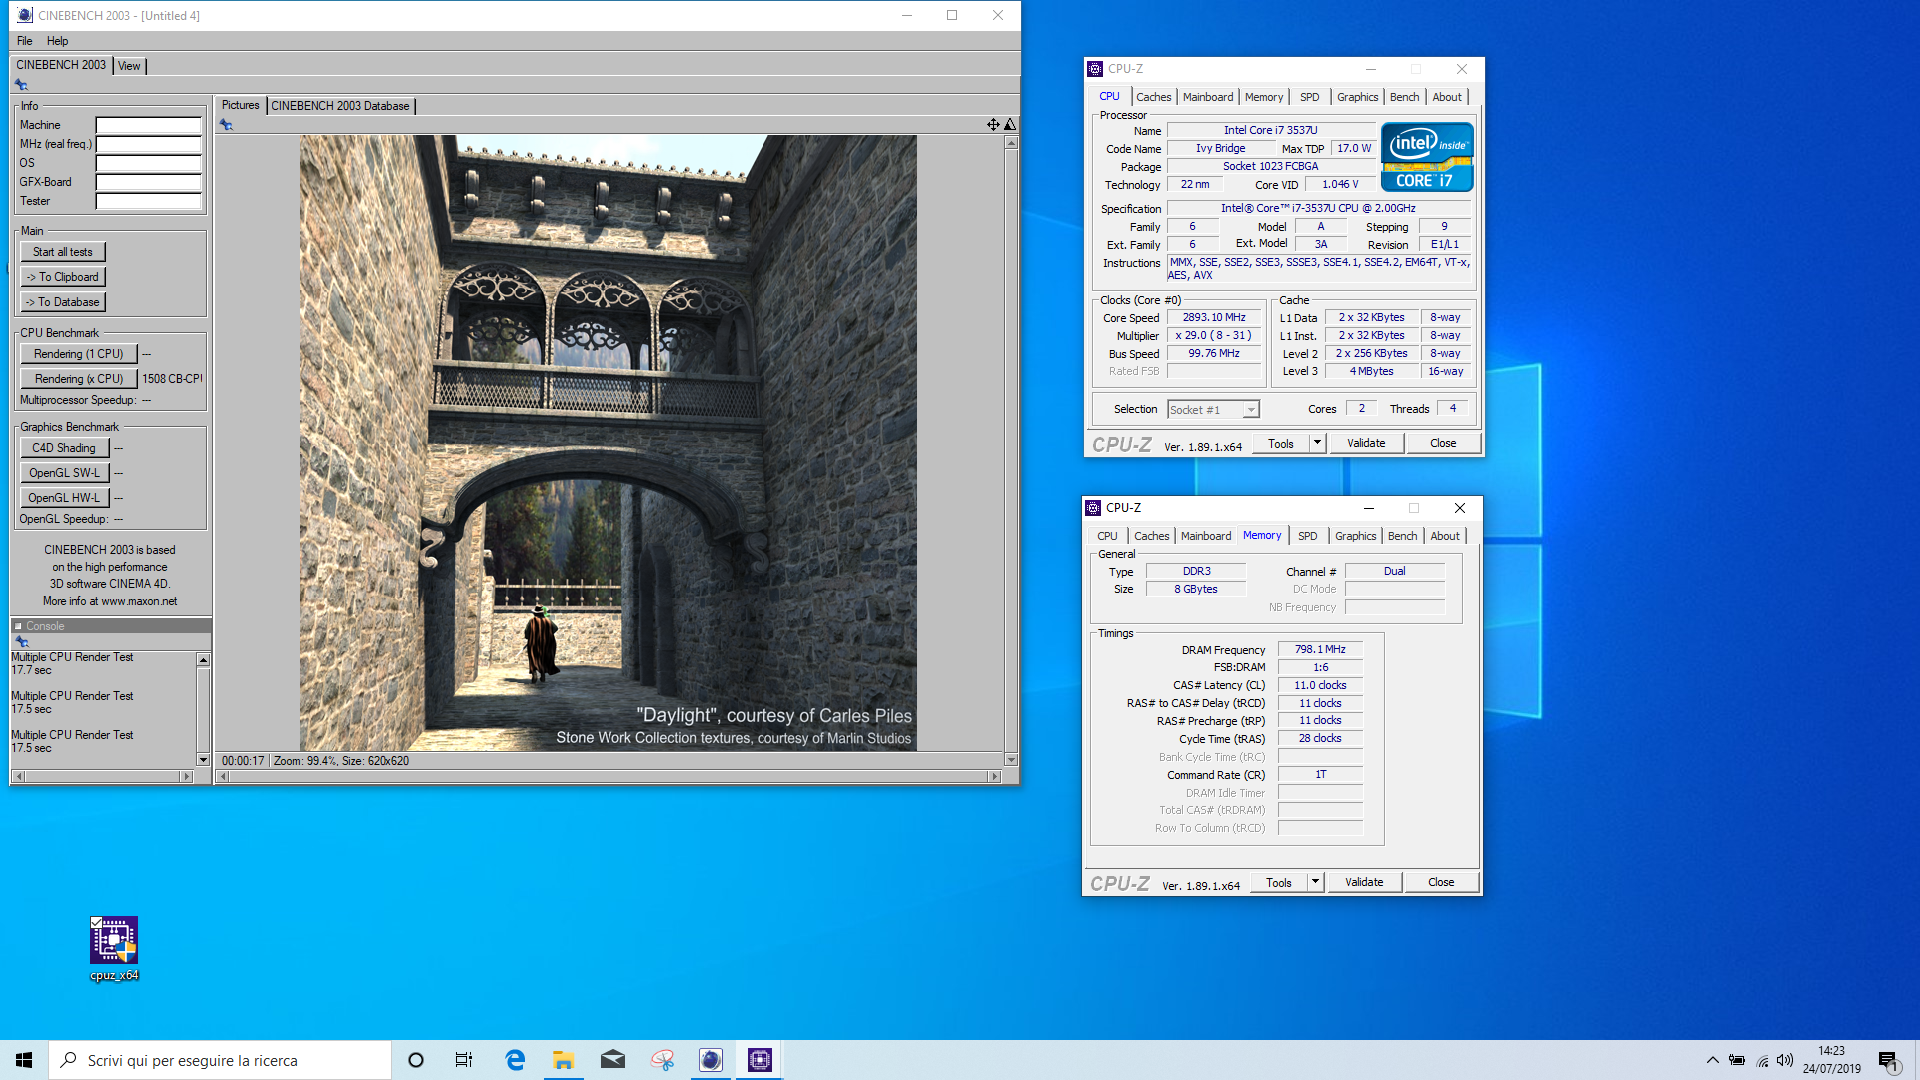Click the To Clipboard button
1920x1080 pixels.
(63, 277)
